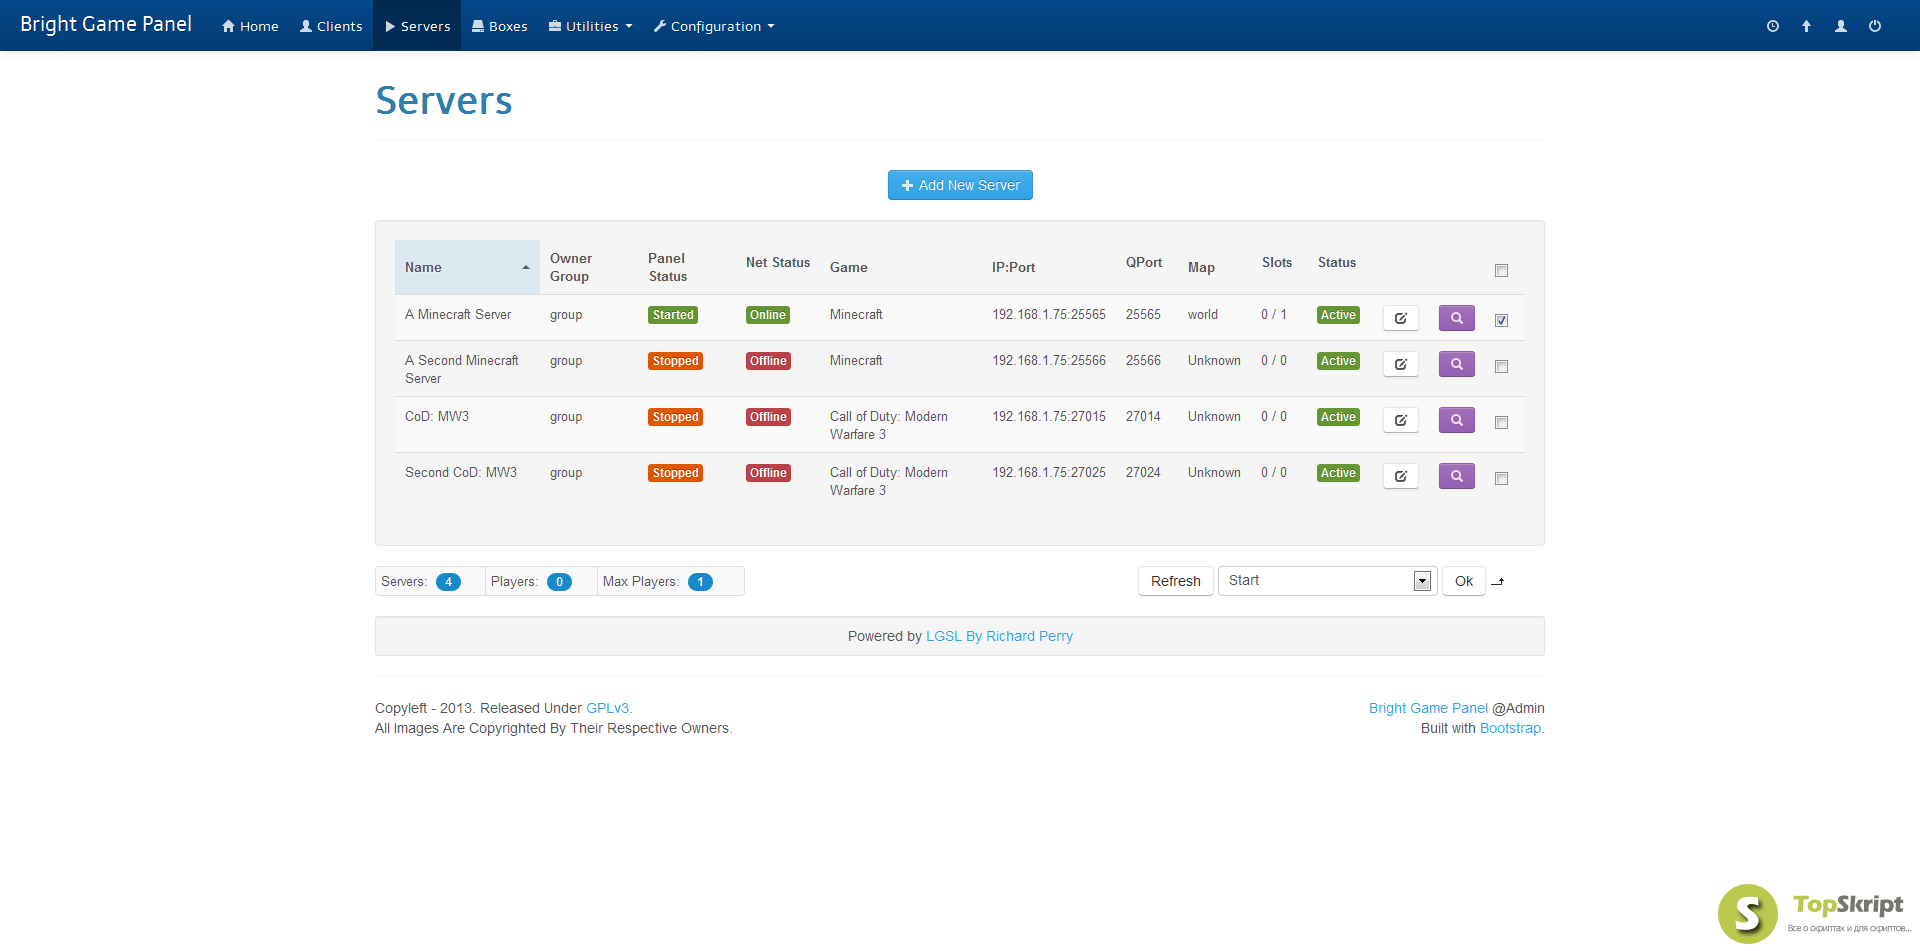Sort by Map column header
Screen dimensions: 1920x951
tap(1215, 267)
